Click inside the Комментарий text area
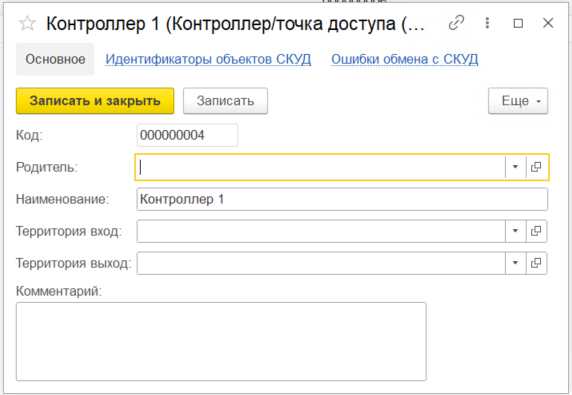This screenshot has height=395, width=572. tap(221, 341)
